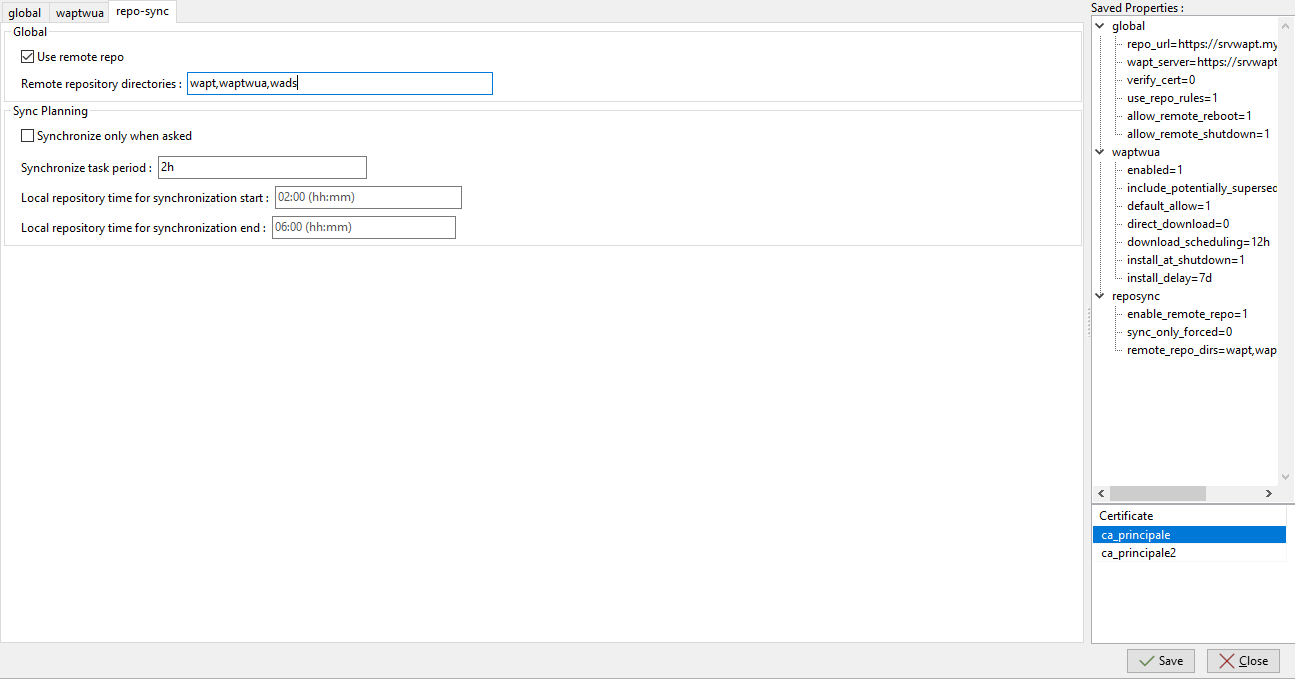The width and height of the screenshot is (1295, 679).
Task: Switch to the global tab
Action: click(25, 13)
